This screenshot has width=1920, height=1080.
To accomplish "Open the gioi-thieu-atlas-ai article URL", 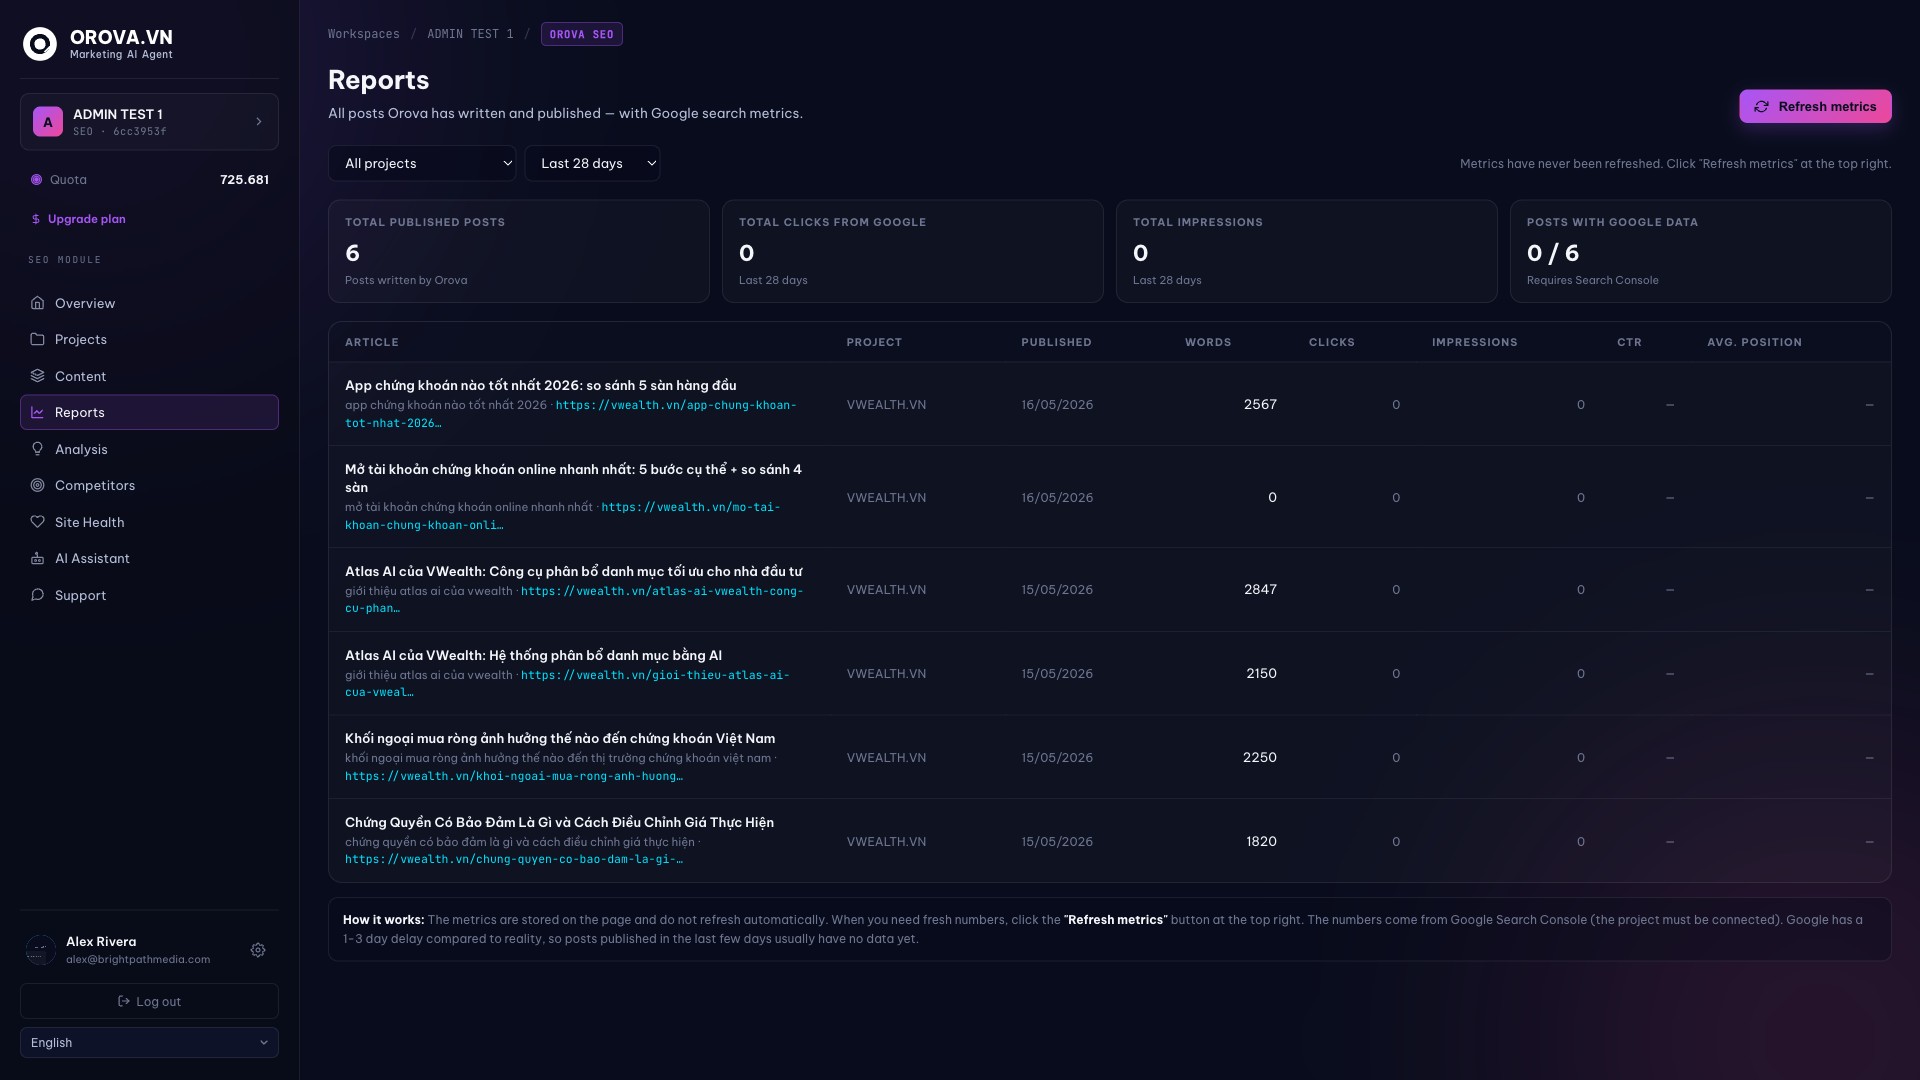I will point(567,684).
